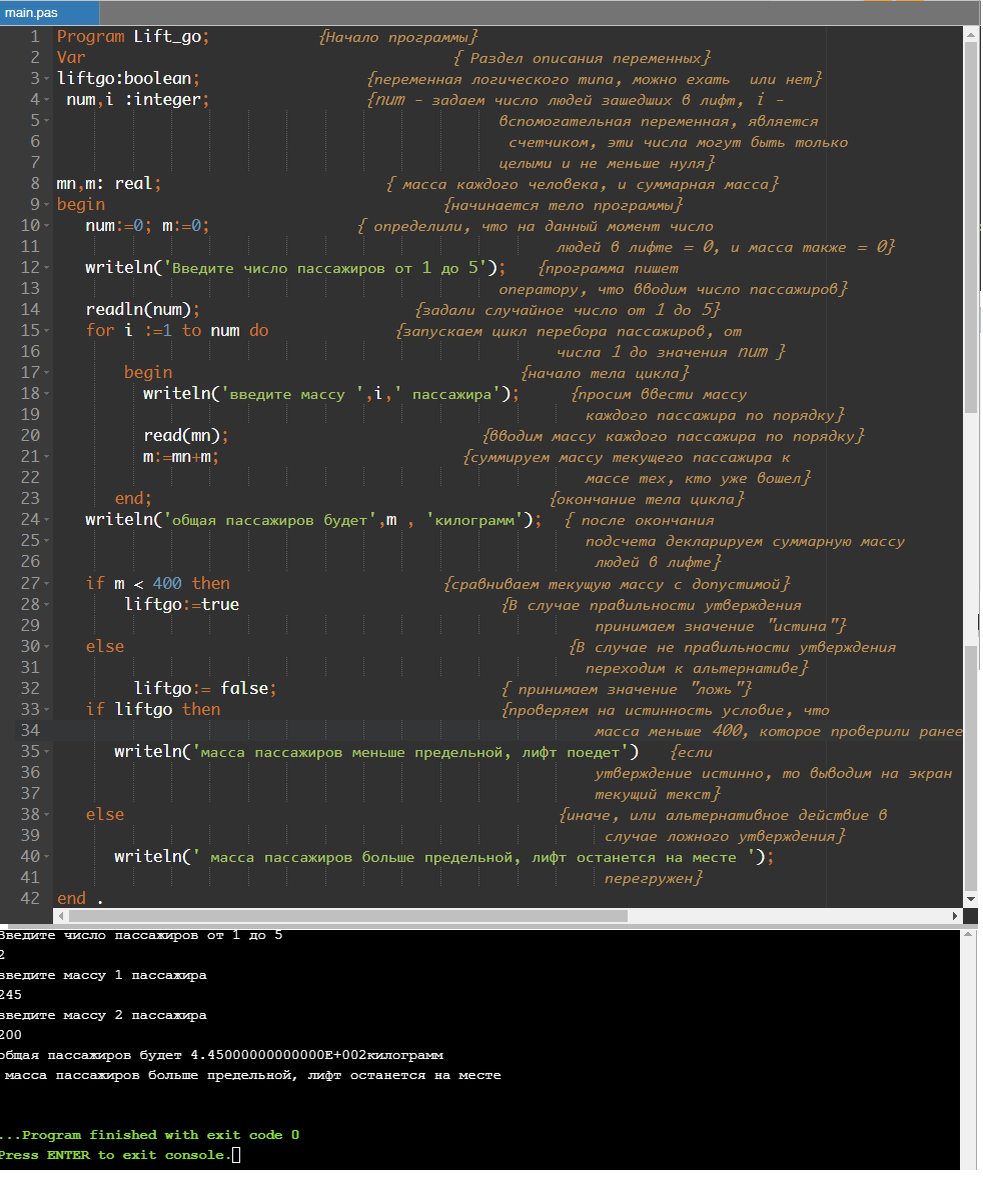Click line number 34 in the gutter
Image resolution: width=983 pixels, height=1187 pixels.
30,731
